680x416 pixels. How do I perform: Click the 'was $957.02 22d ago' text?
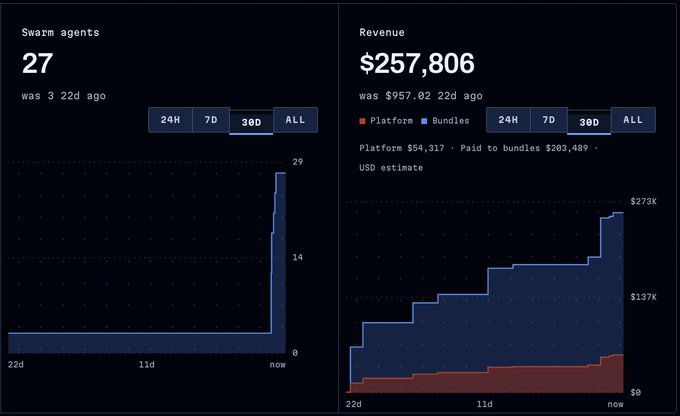coord(421,96)
